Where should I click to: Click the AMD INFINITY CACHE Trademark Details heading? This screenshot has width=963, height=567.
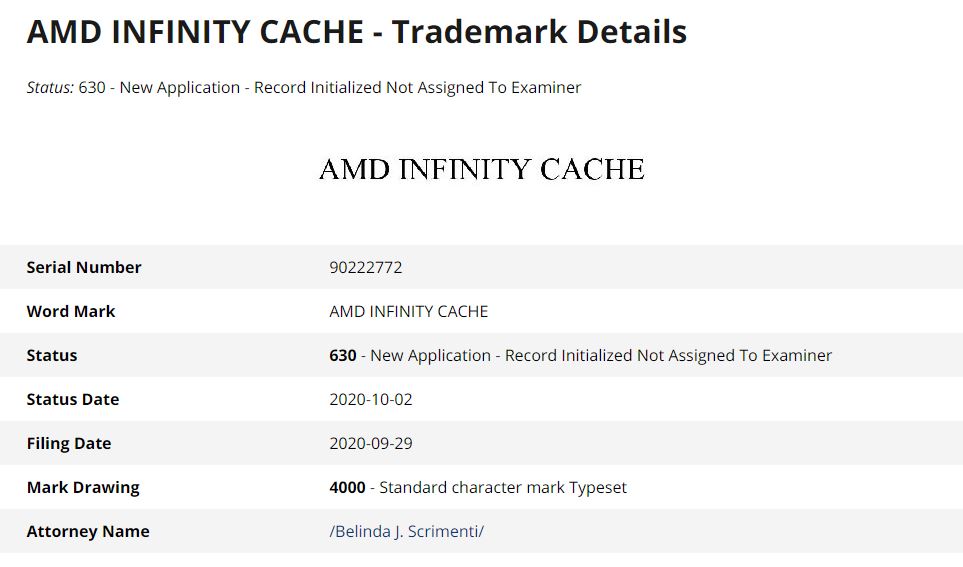[356, 32]
